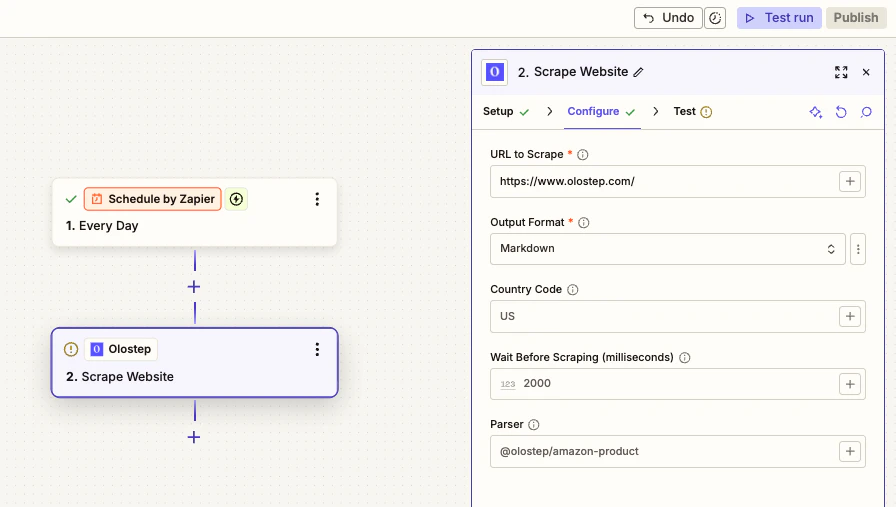
Task: Insert data with Wait Before Scraping plus button
Action: click(x=850, y=384)
